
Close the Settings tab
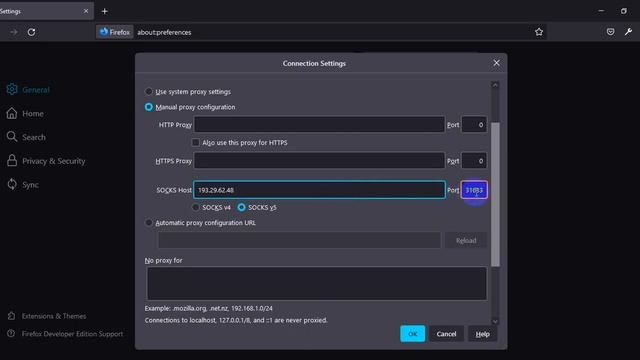point(86,11)
